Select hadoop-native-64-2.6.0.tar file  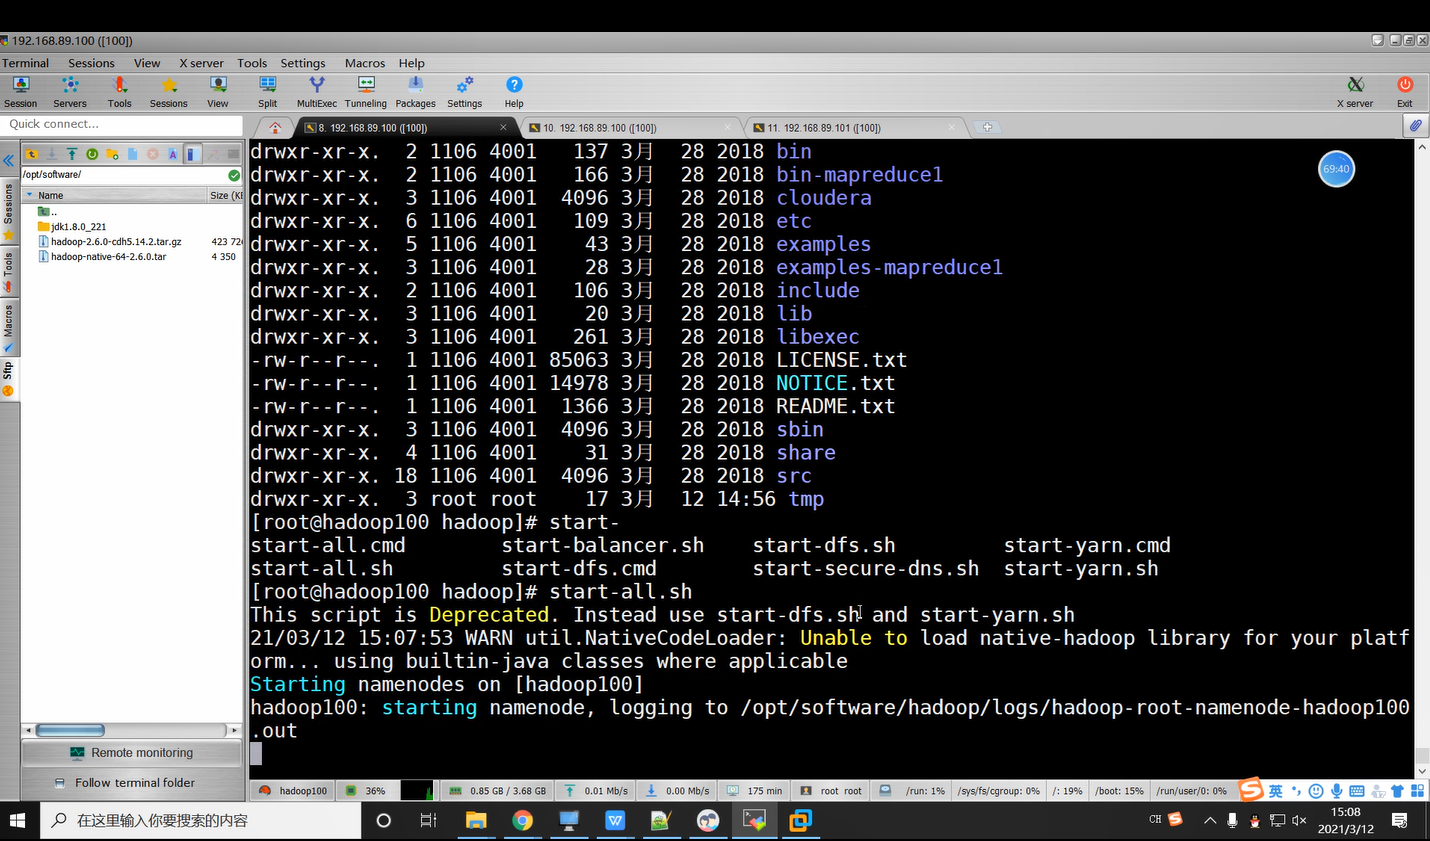point(102,256)
